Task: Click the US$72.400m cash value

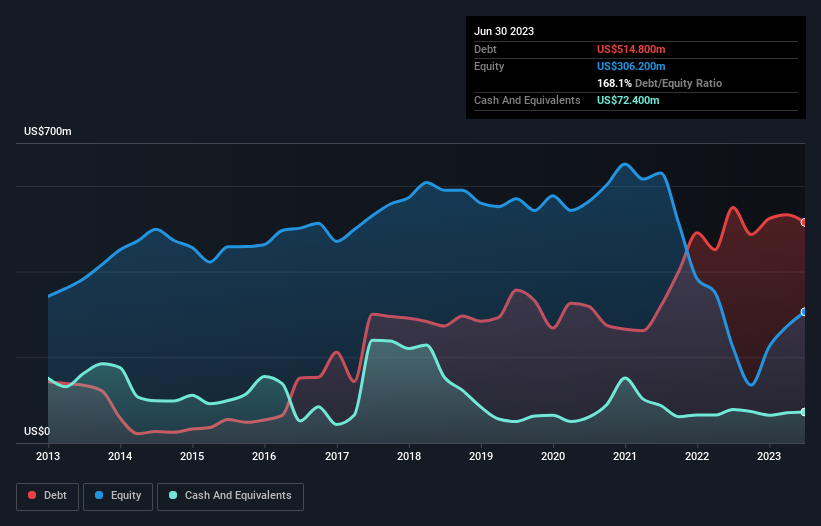Action: [x=628, y=100]
